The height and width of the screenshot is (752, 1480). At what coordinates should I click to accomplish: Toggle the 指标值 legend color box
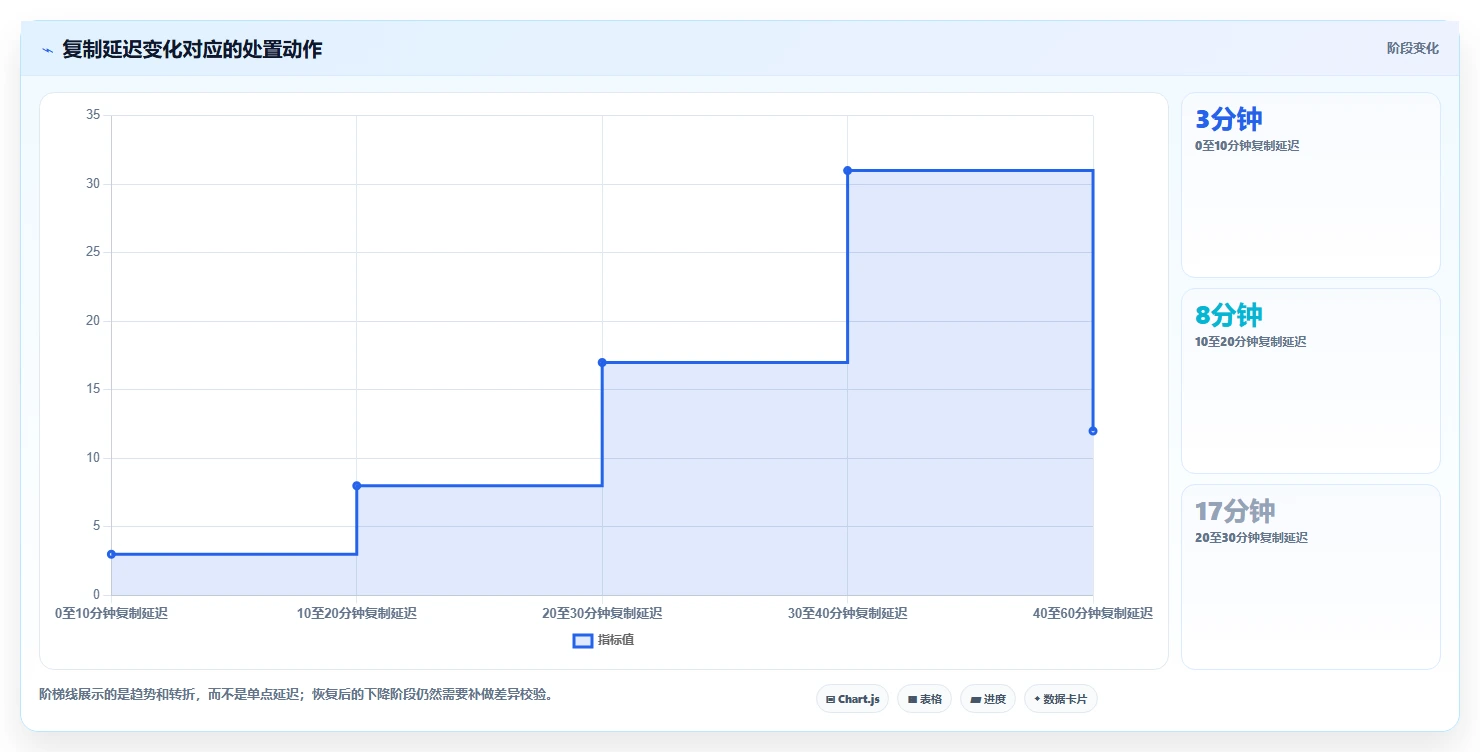coord(582,640)
